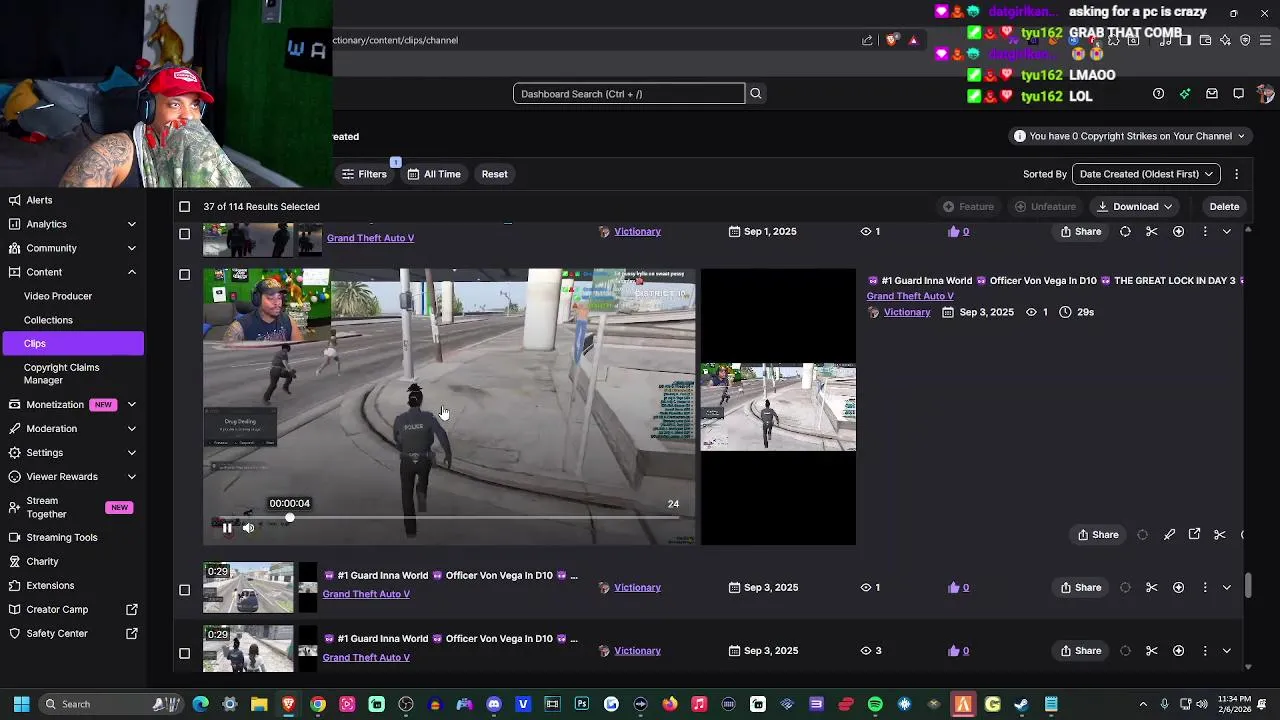The image size is (1280, 720).
Task: Toggle checkbox for the 3-views Sep 3 row
Action: [x=184, y=654]
